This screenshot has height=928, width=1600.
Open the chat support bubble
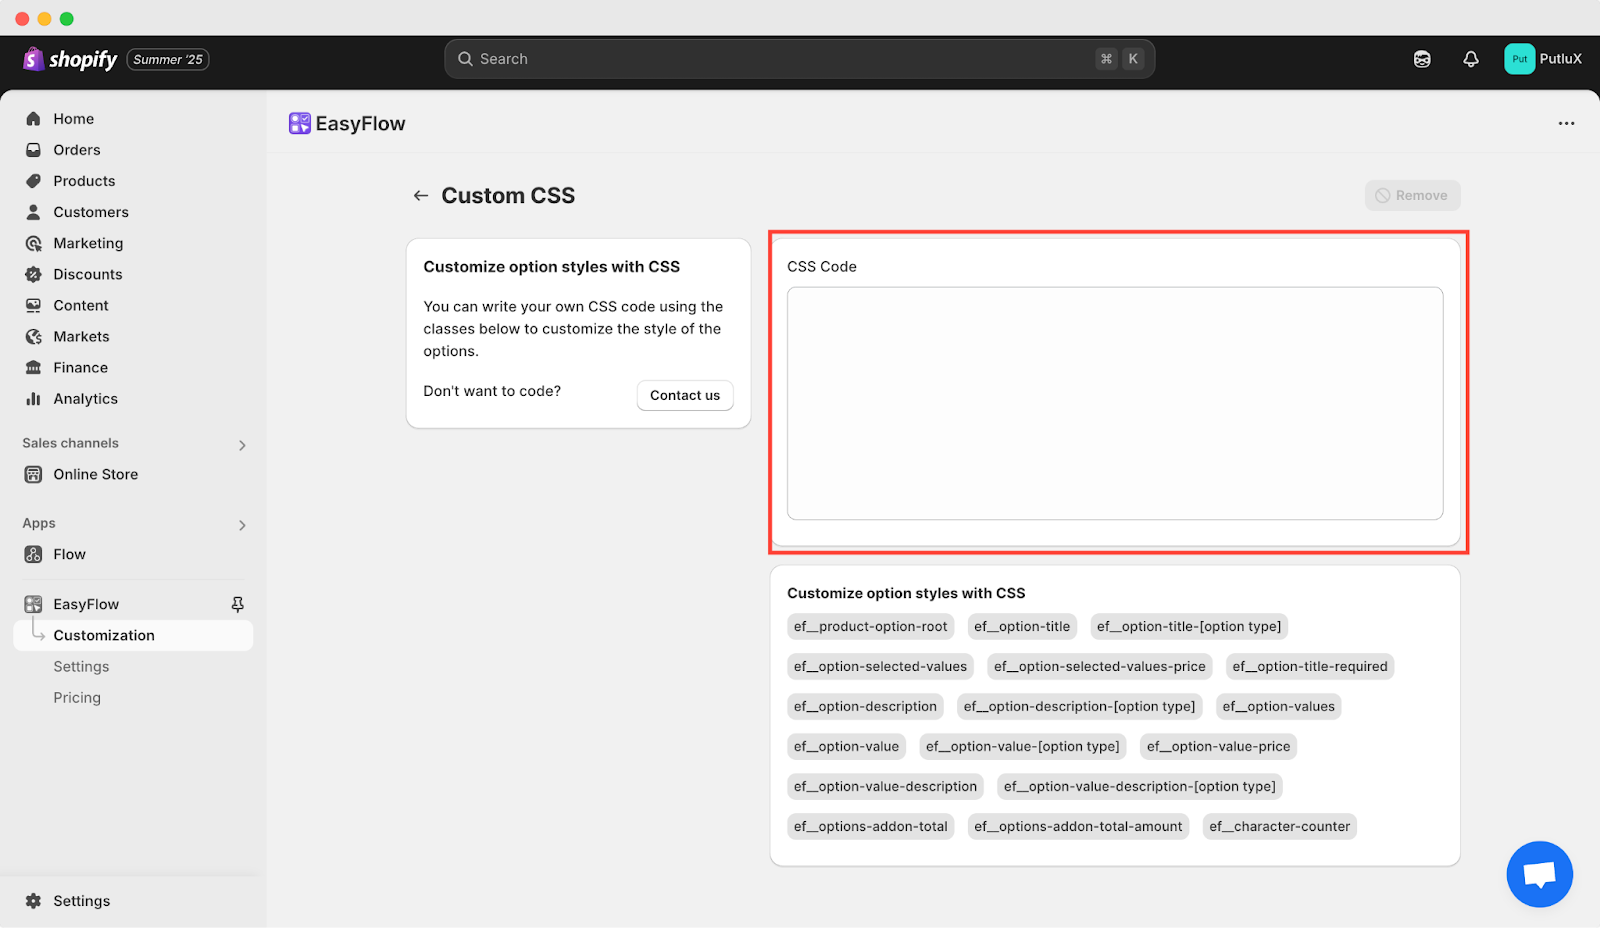[x=1540, y=874]
